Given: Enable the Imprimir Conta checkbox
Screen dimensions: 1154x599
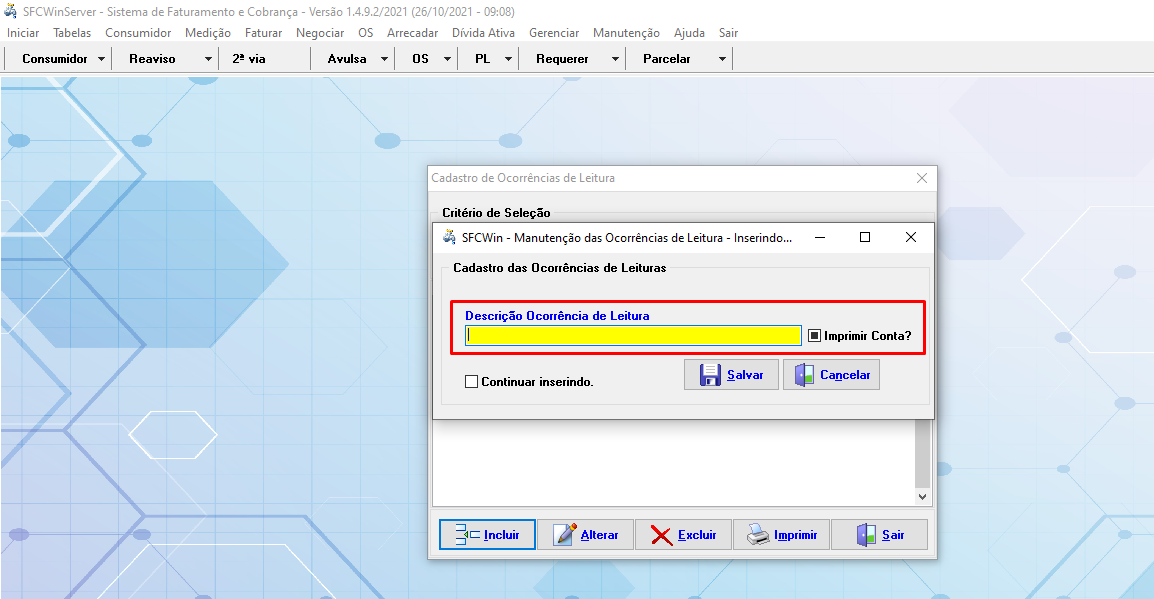Looking at the screenshot, I should coord(815,336).
